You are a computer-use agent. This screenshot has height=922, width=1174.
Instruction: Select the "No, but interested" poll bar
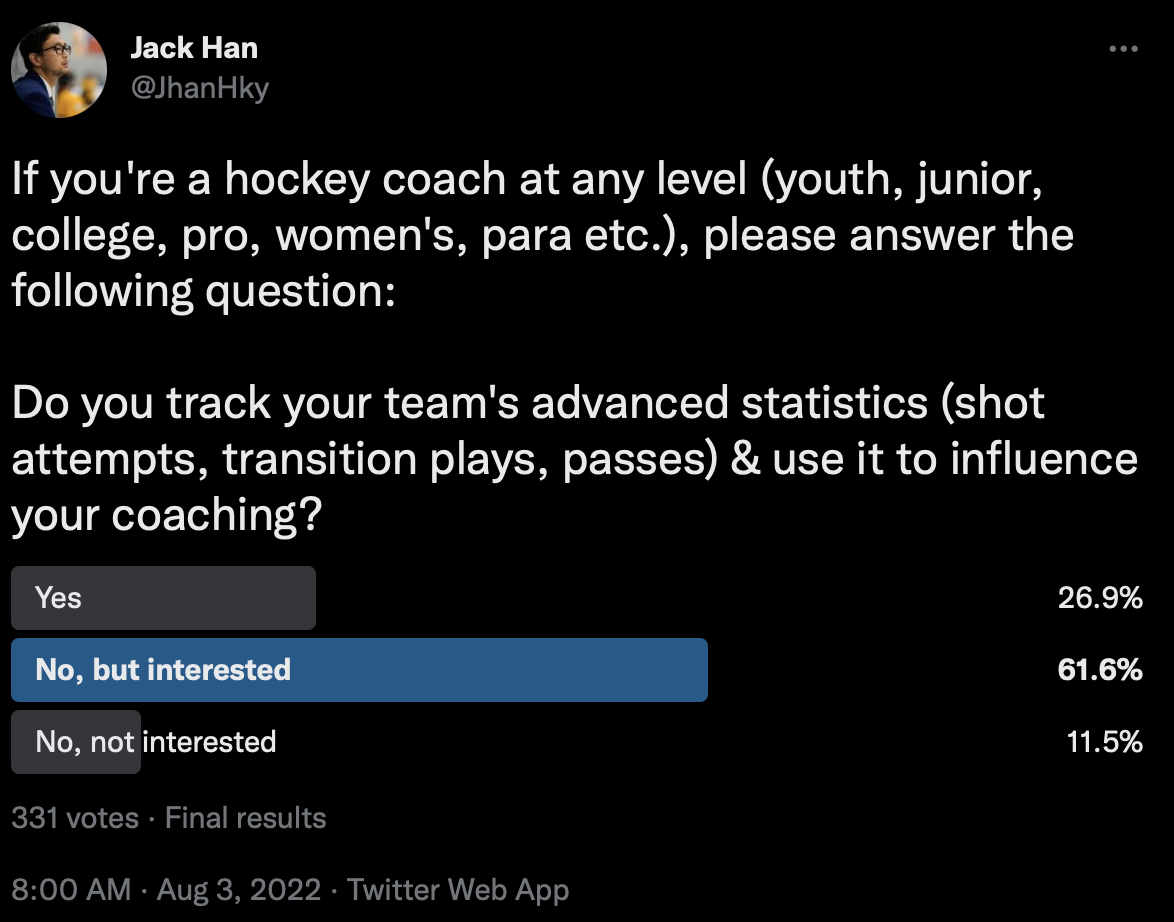359,670
